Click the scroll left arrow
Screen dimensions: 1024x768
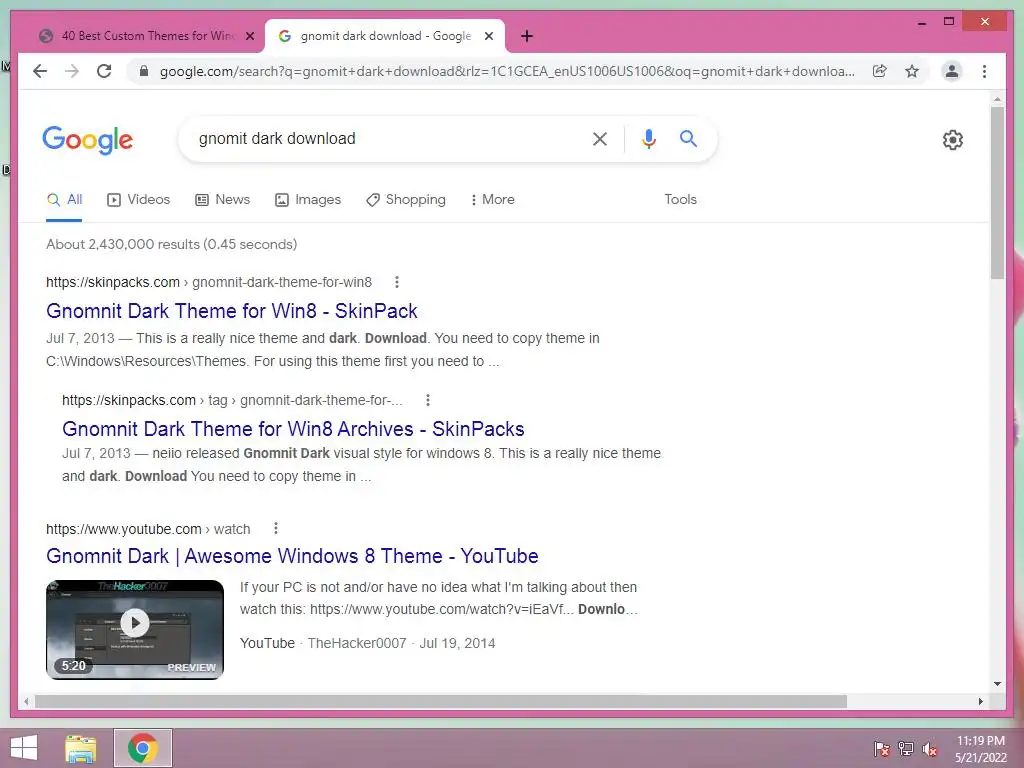tap(26, 701)
